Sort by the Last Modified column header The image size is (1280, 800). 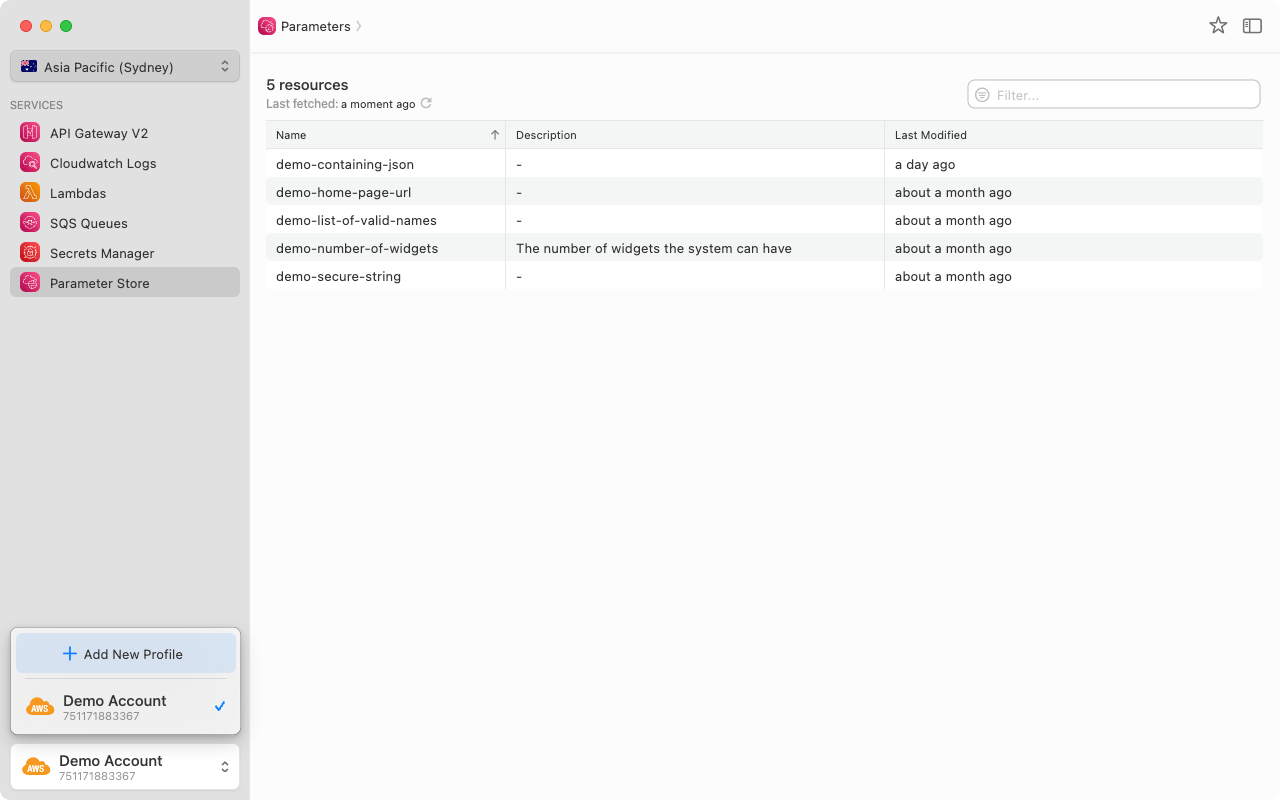(x=1073, y=135)
